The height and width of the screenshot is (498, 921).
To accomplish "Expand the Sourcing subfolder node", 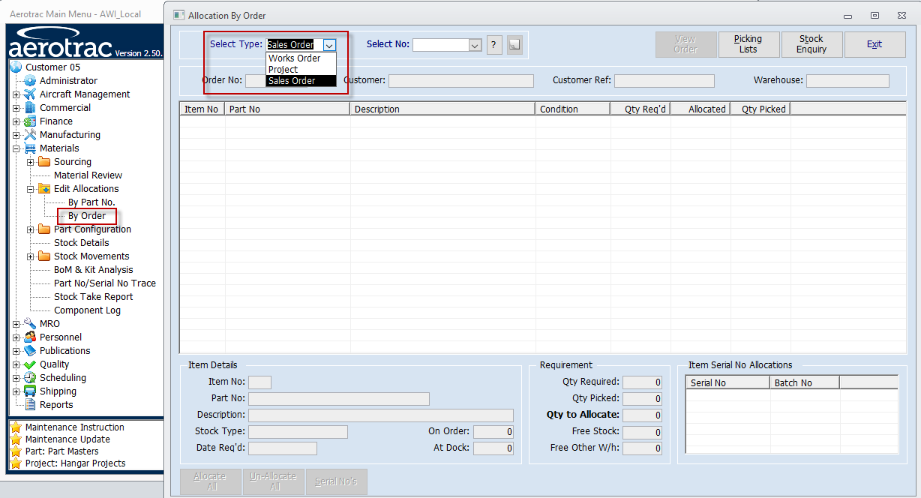I will point(31,162).
